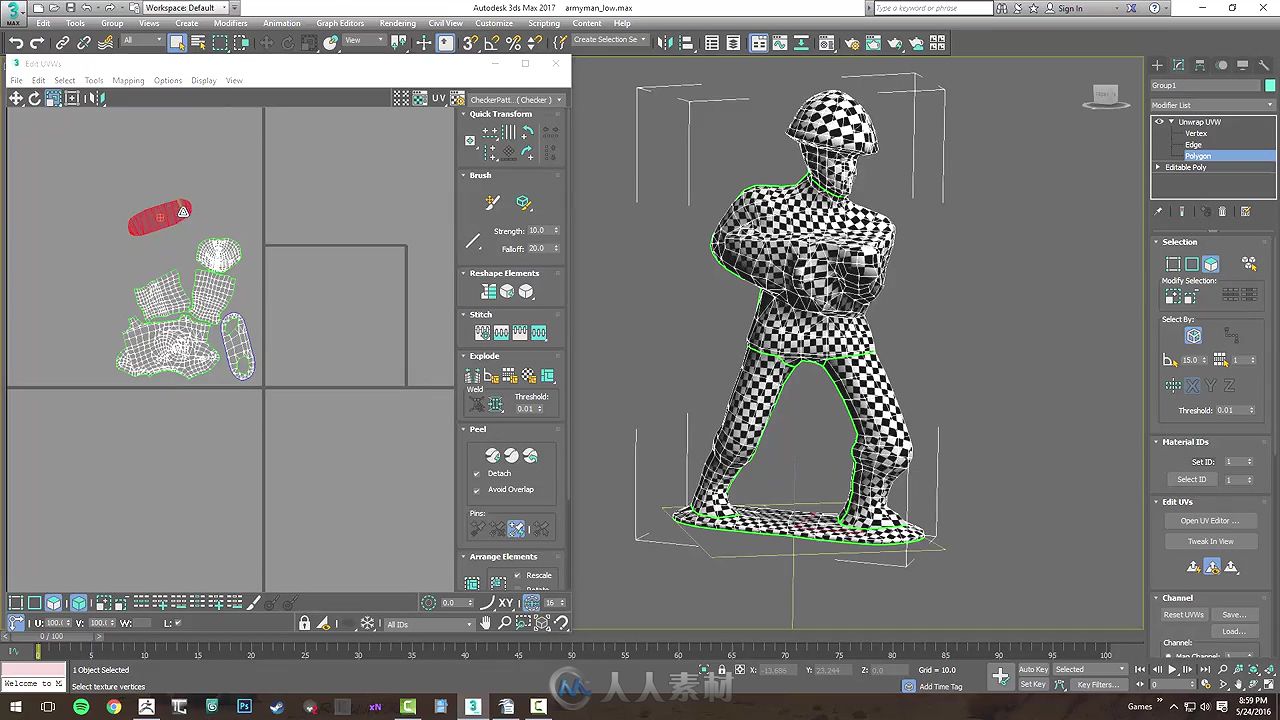The height and width of the screenshot is (720, 1280).
Task: Toggle the Auto Key button
Action: click(1033, 669)
